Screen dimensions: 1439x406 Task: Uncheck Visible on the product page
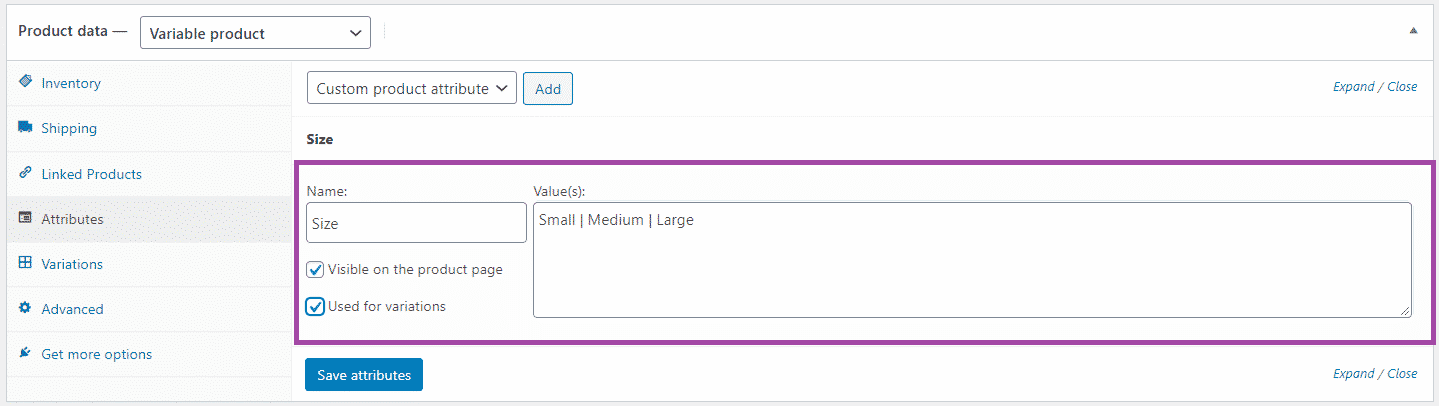point(315,269)
